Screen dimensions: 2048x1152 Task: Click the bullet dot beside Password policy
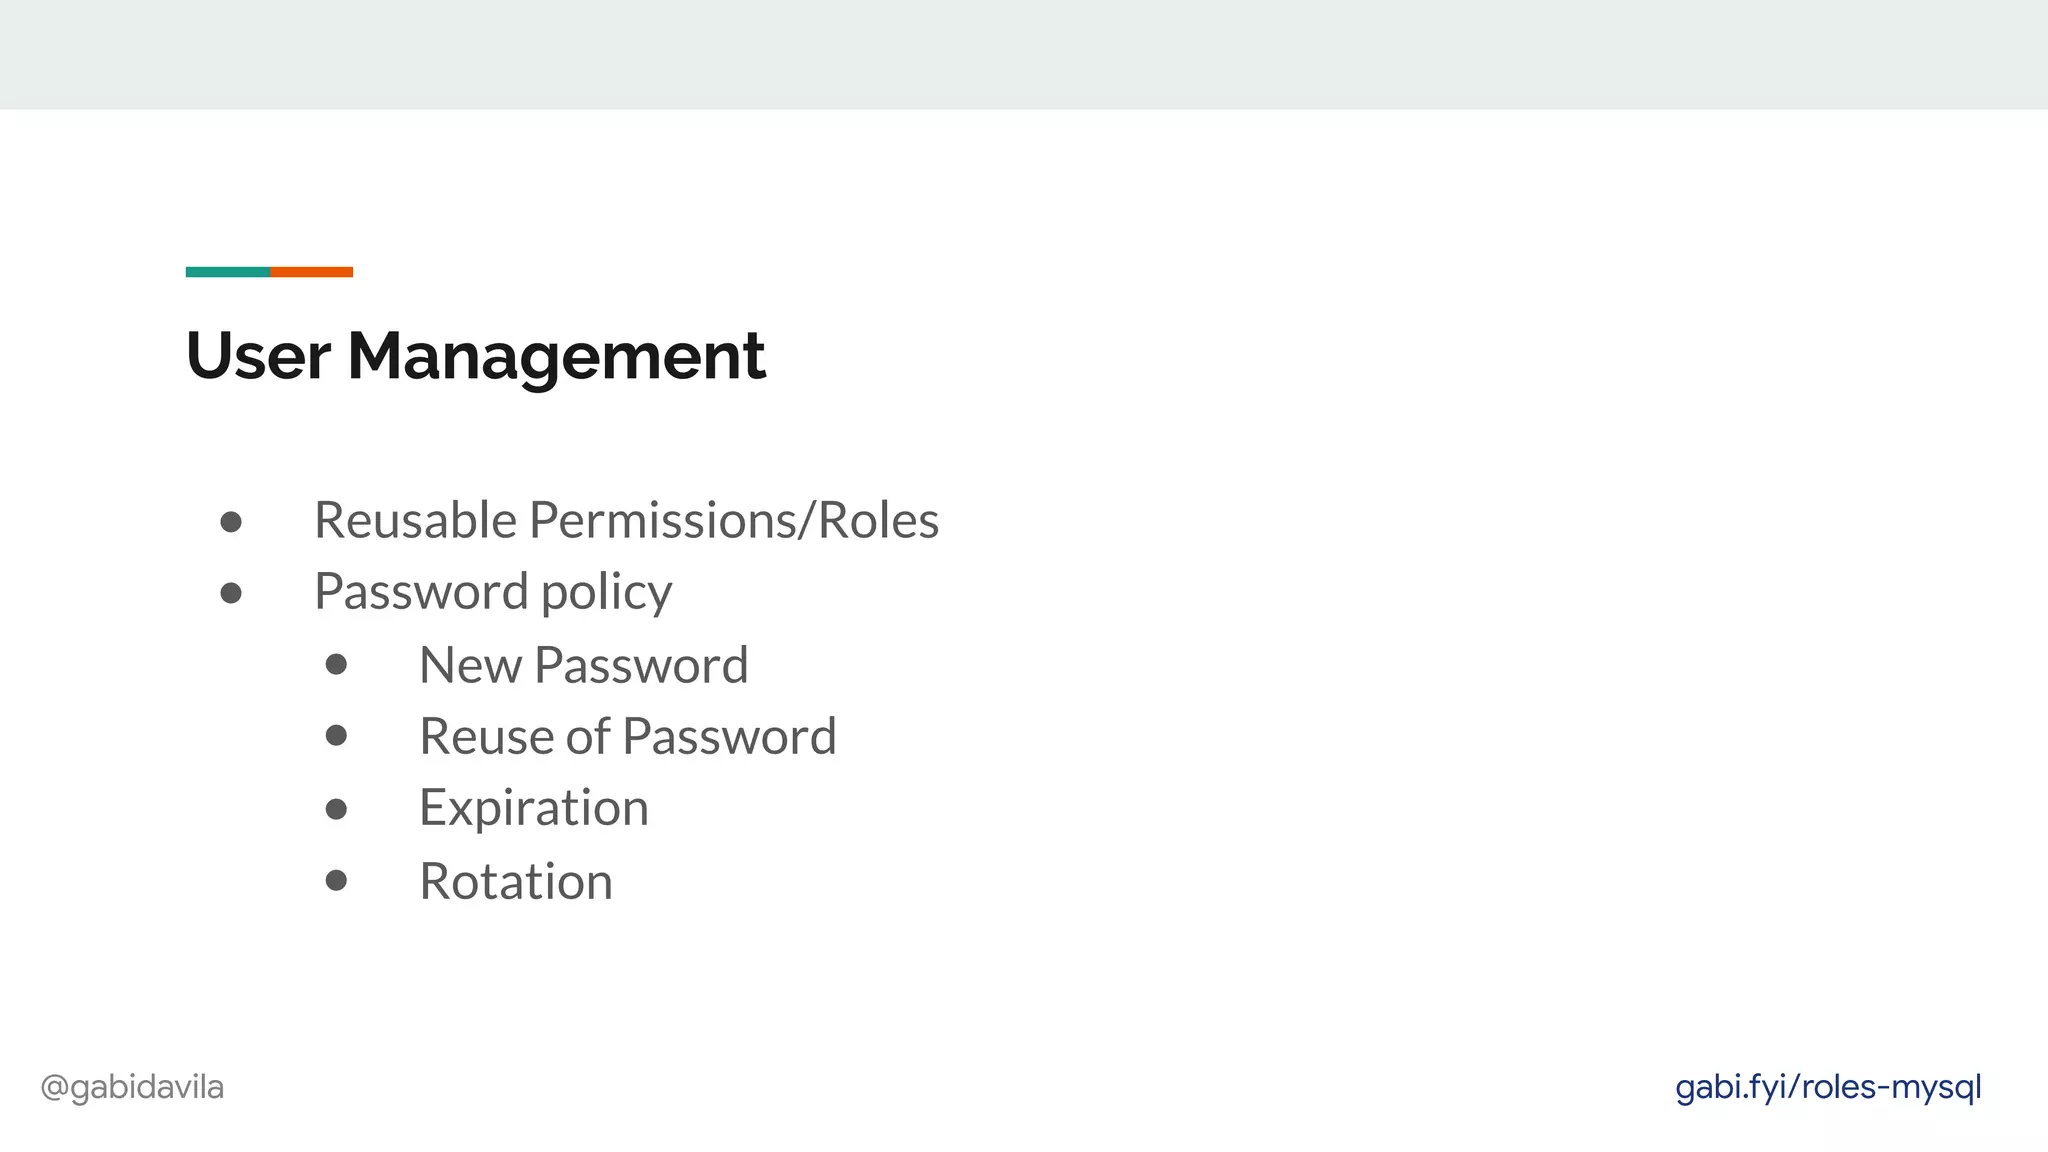pos(231,593)
